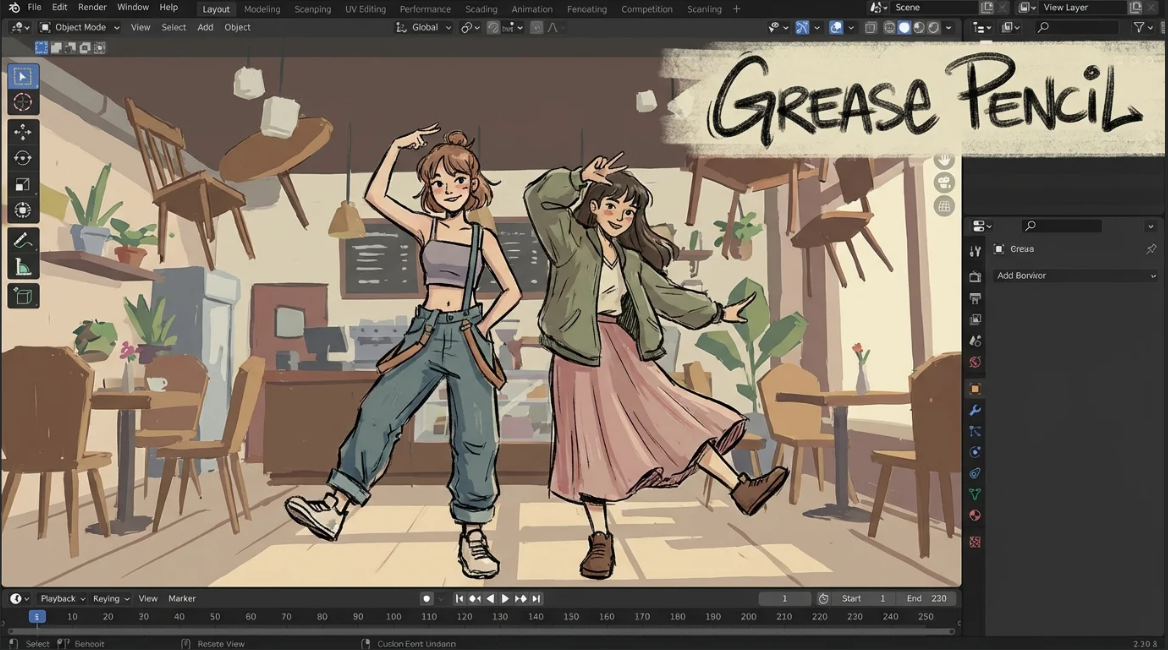Activate the 3D Cursor tool
Viewport: 1168px width, 650px height.
point(22,103)
